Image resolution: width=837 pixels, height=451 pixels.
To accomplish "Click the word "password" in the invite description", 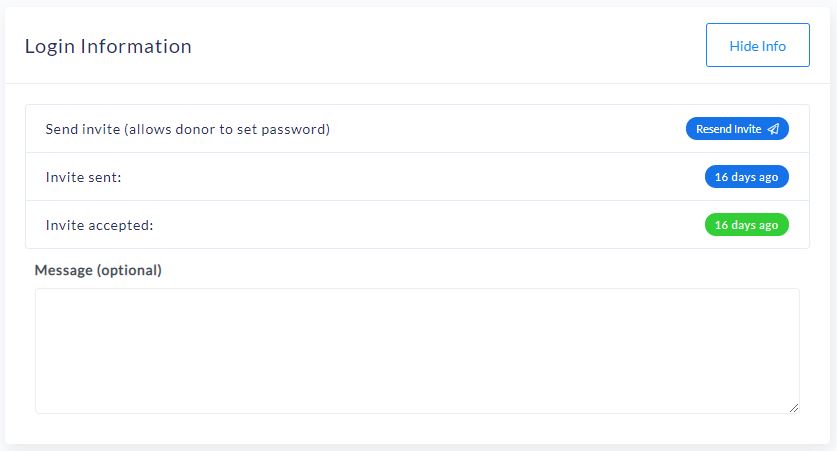I will point(296,129).
